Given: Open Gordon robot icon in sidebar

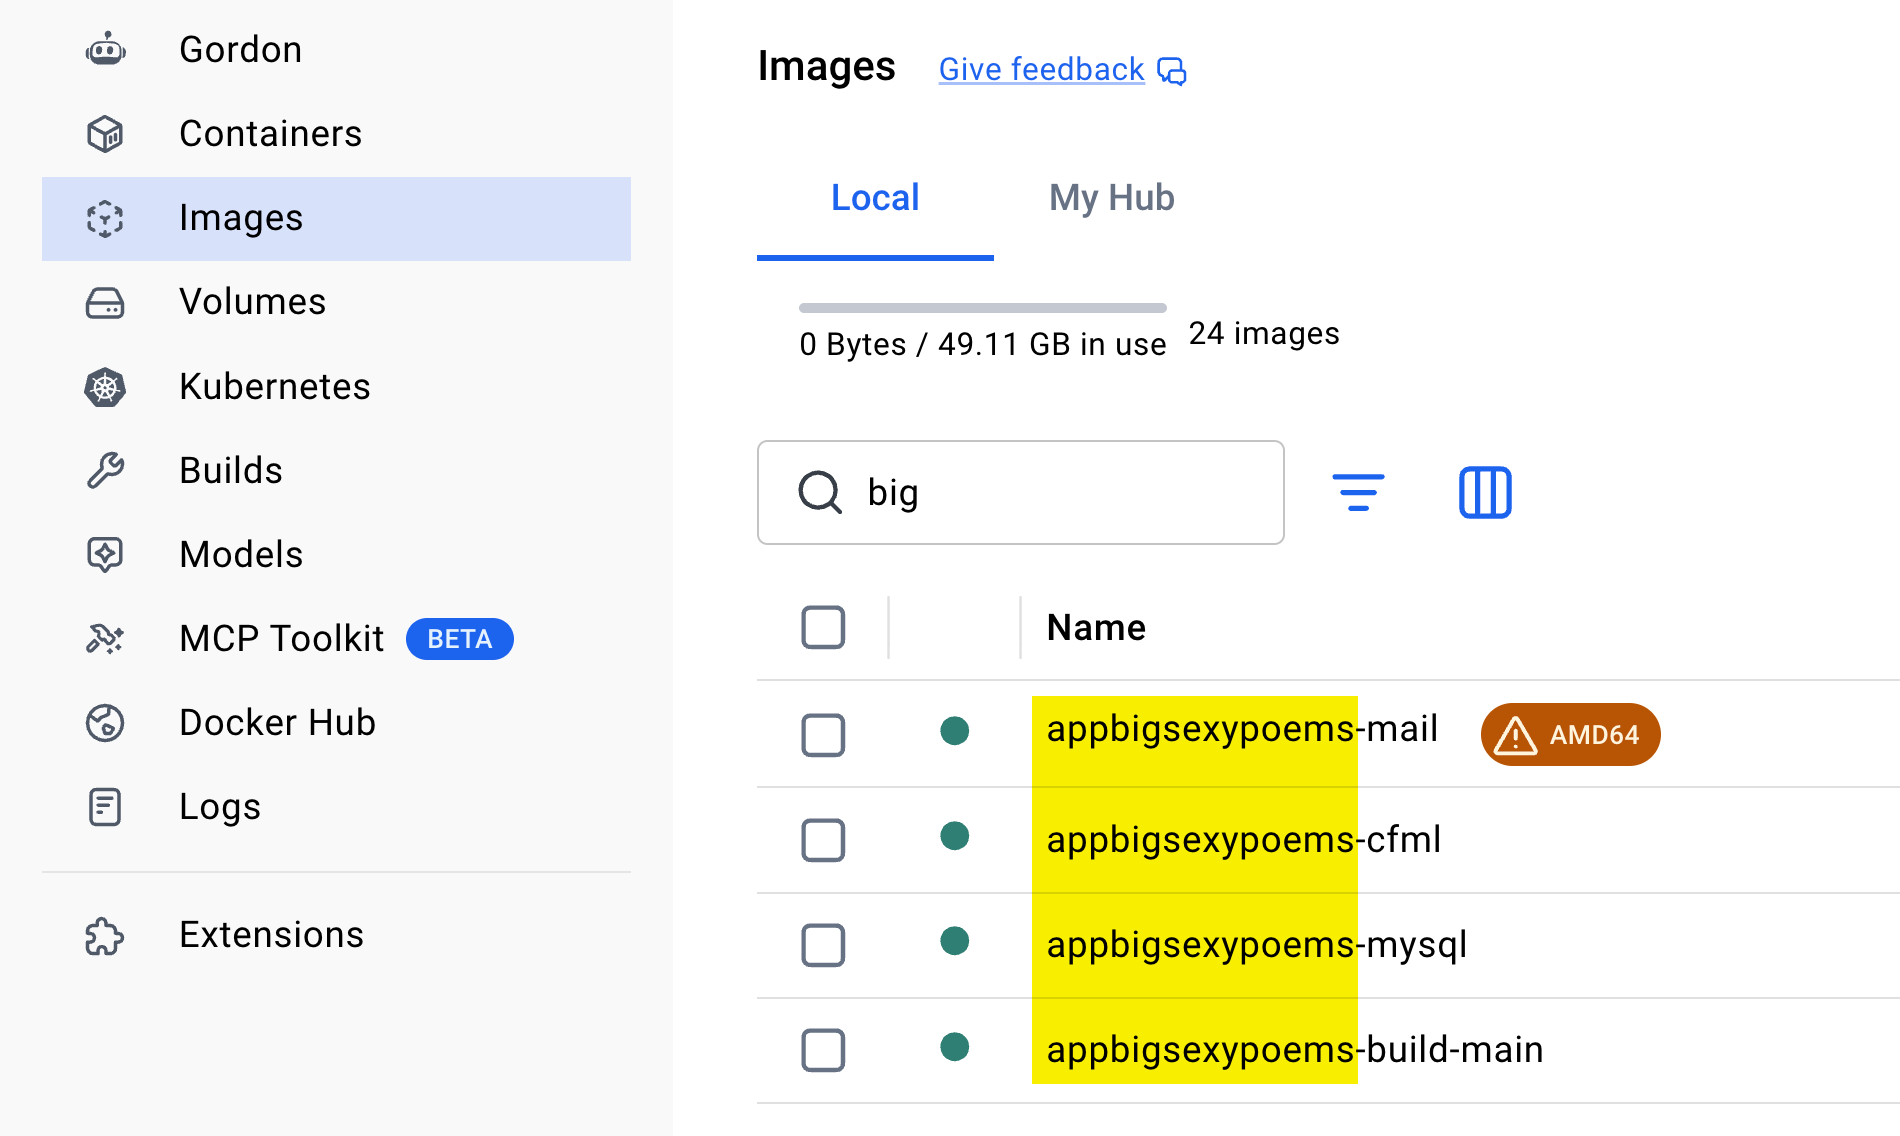Looking at the screenshot, I should tap(105, 49).
